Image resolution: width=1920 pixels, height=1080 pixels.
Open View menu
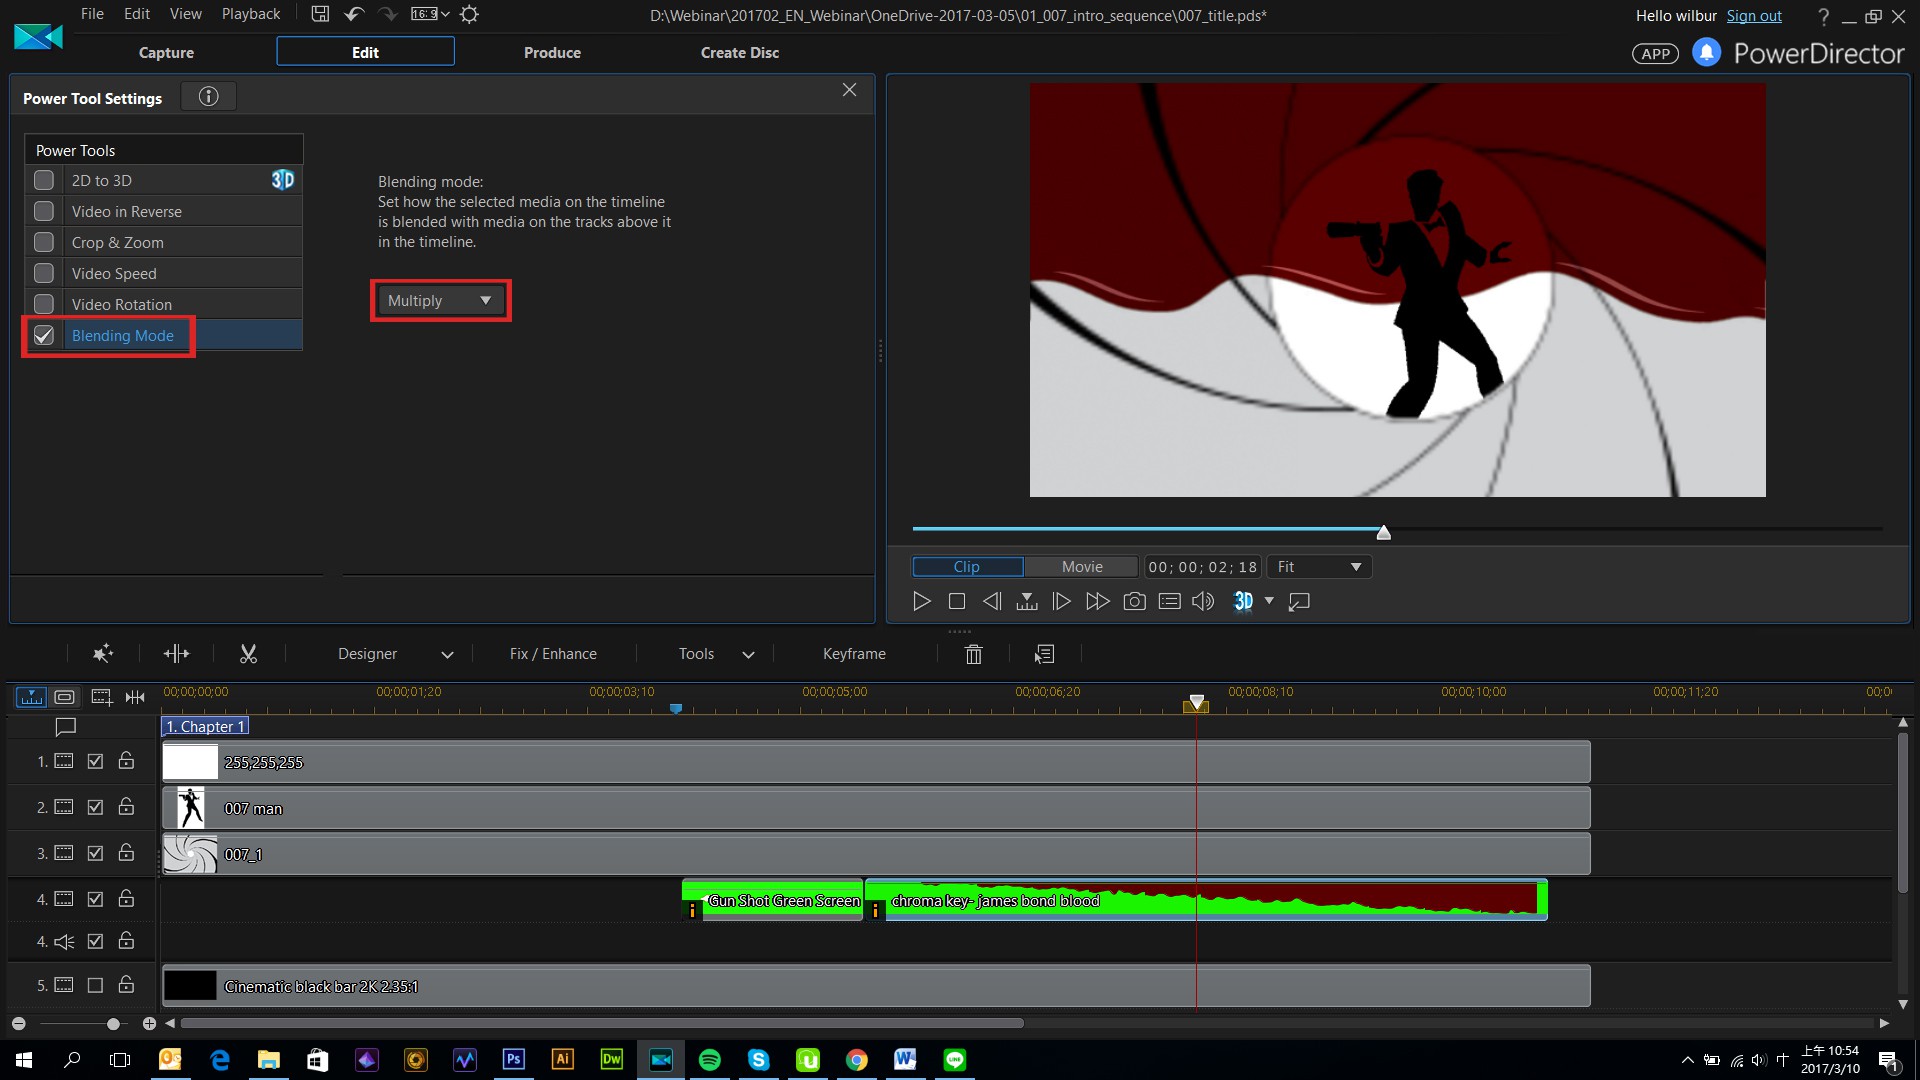[x=185, y=14]
